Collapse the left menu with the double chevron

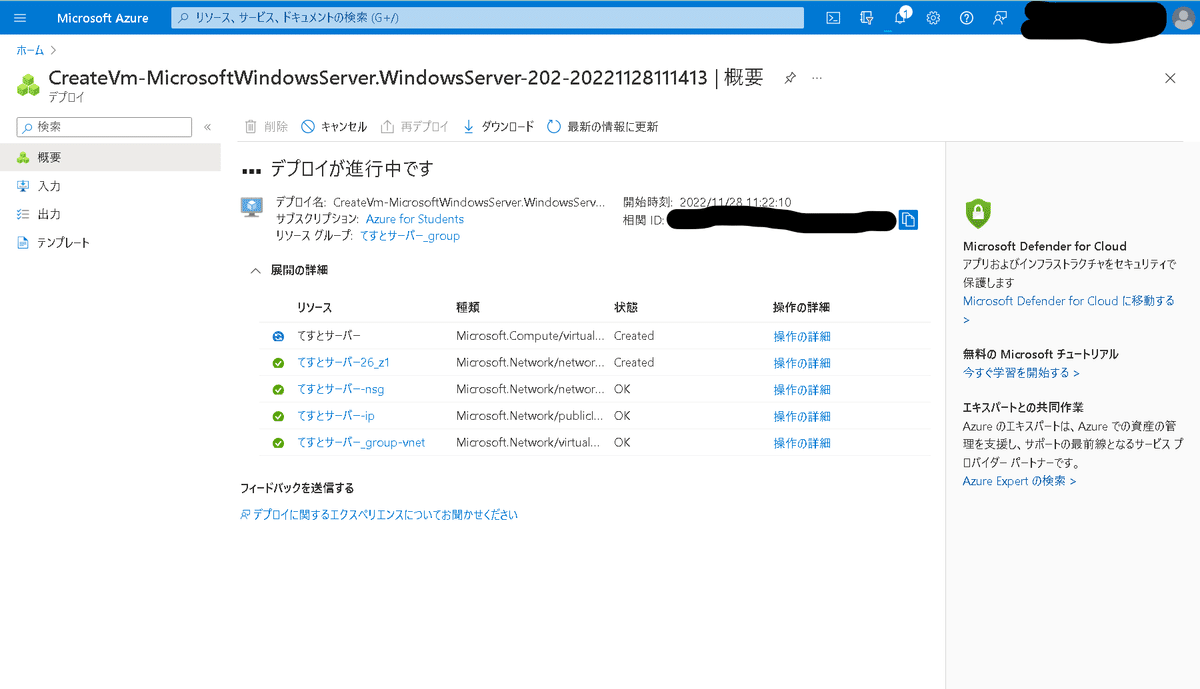coord(208,127)
